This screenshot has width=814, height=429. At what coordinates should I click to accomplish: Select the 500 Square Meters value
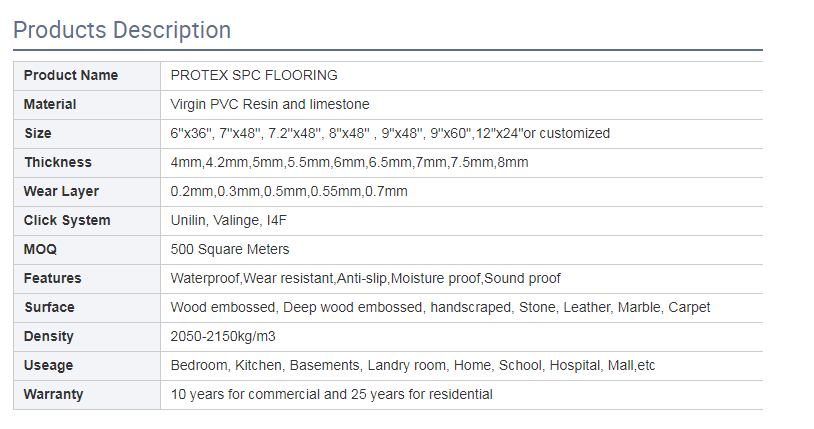click(230, 249)
